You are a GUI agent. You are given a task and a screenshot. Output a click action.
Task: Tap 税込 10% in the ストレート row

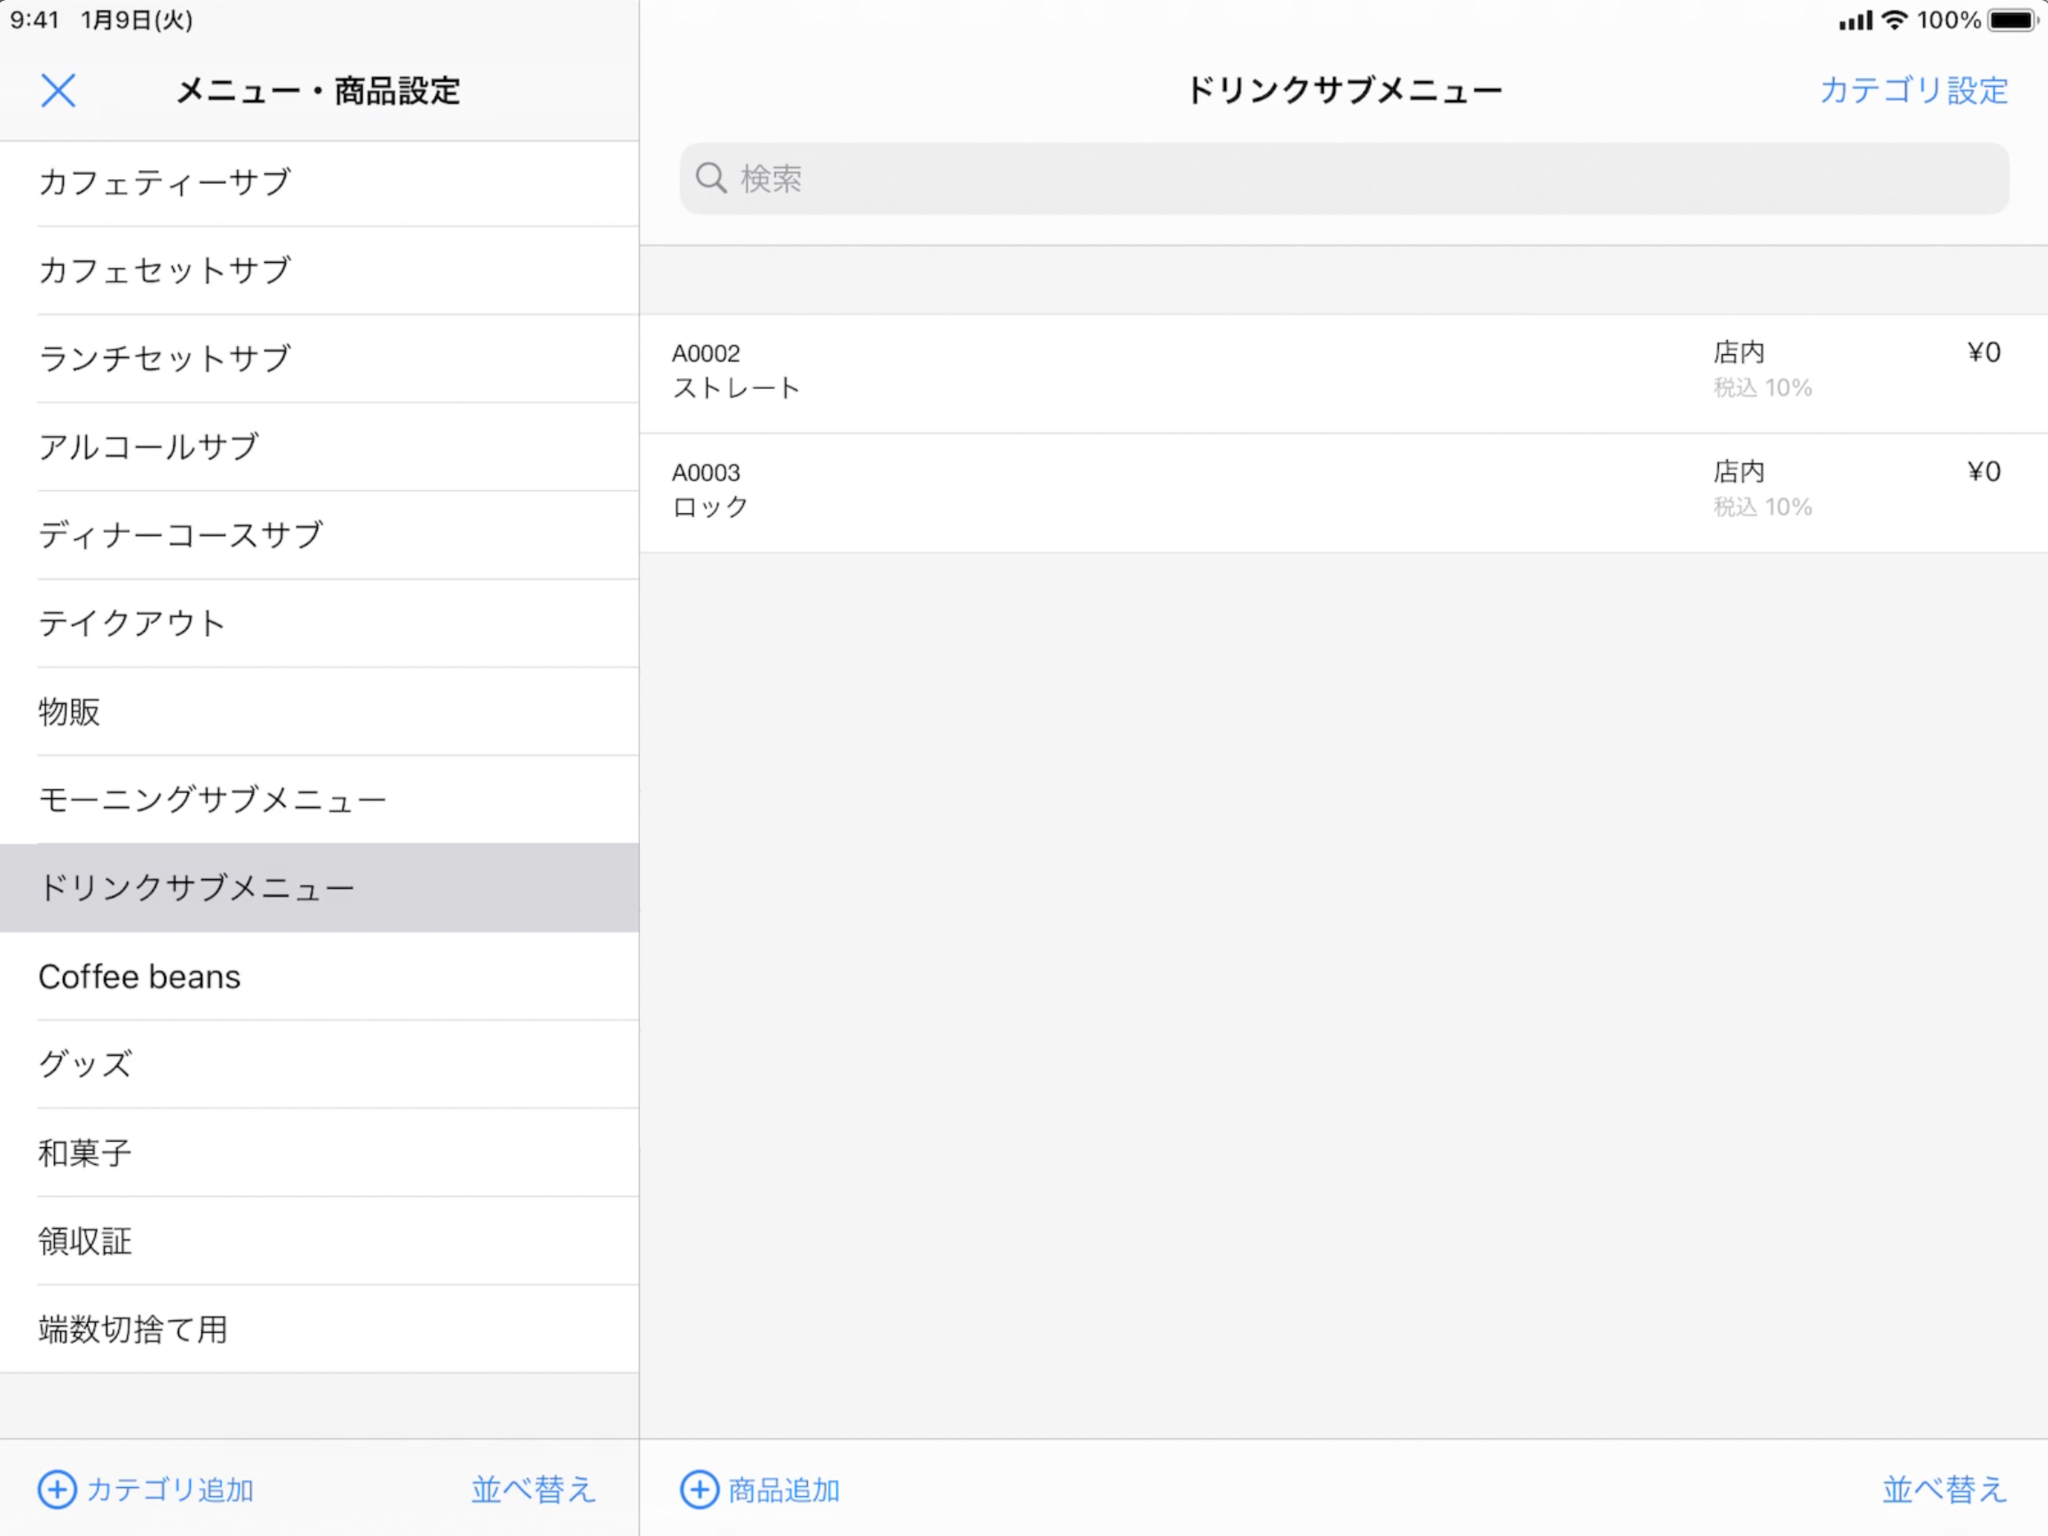[x=1763, y=388]
